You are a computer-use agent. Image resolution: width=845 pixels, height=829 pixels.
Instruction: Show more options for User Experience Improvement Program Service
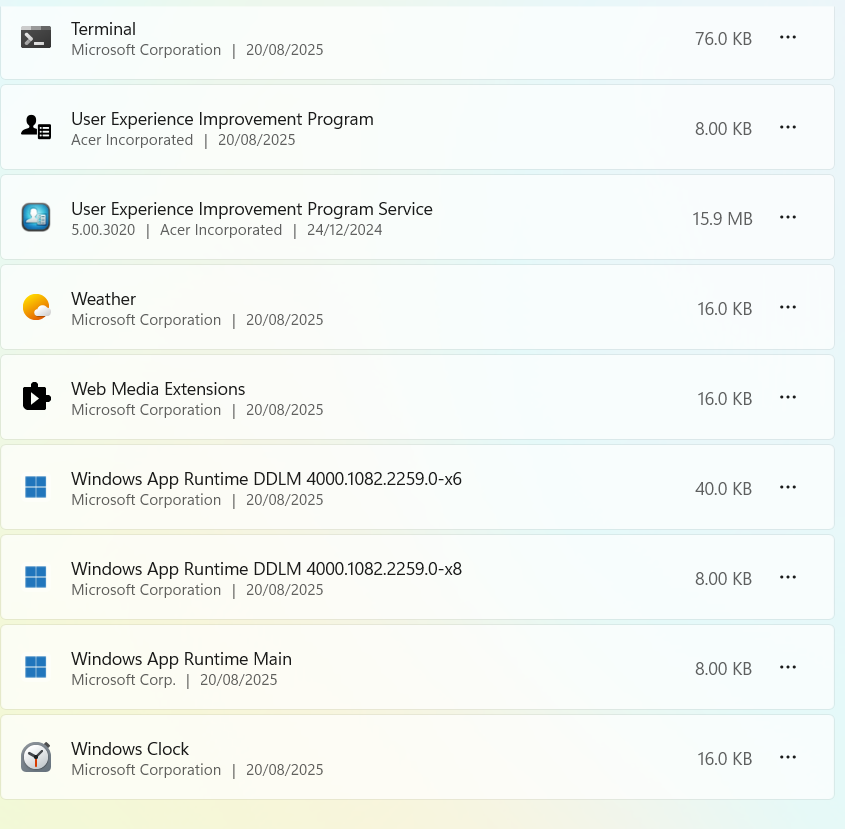pyautogui.click(x=788, y=217)
